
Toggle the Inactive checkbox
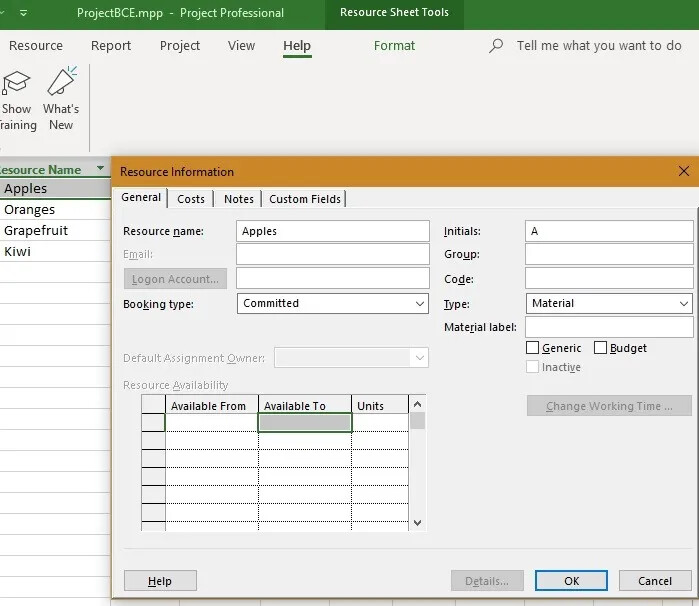pos(532,367)
